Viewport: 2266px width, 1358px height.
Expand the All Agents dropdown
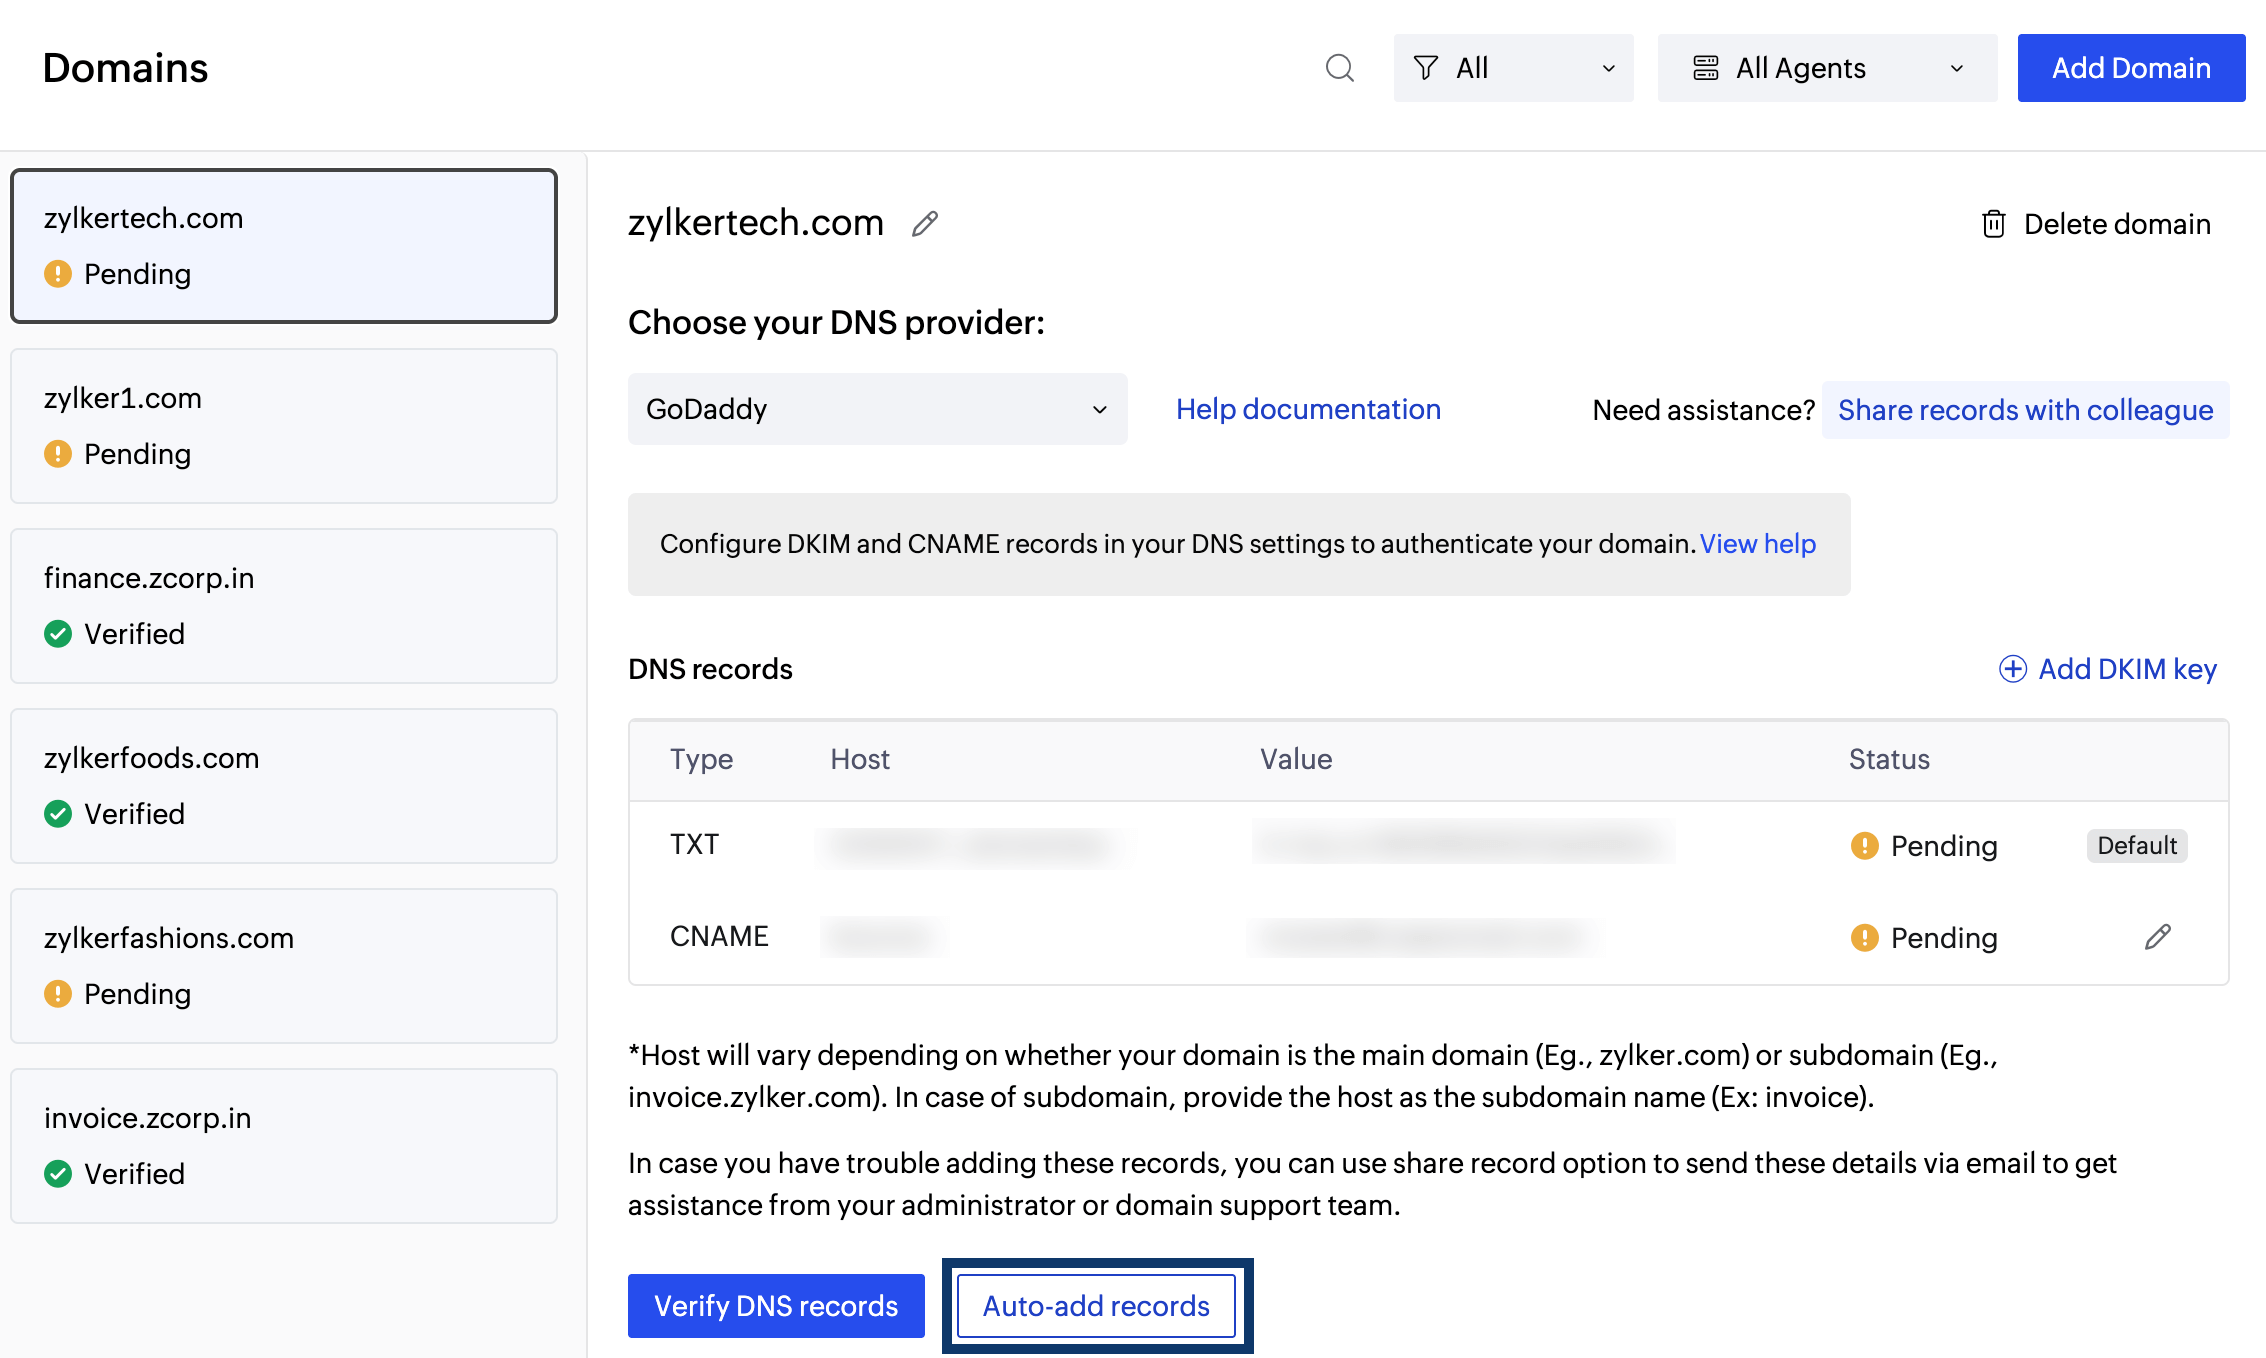pyautogui.click(x=1827, y=68)
